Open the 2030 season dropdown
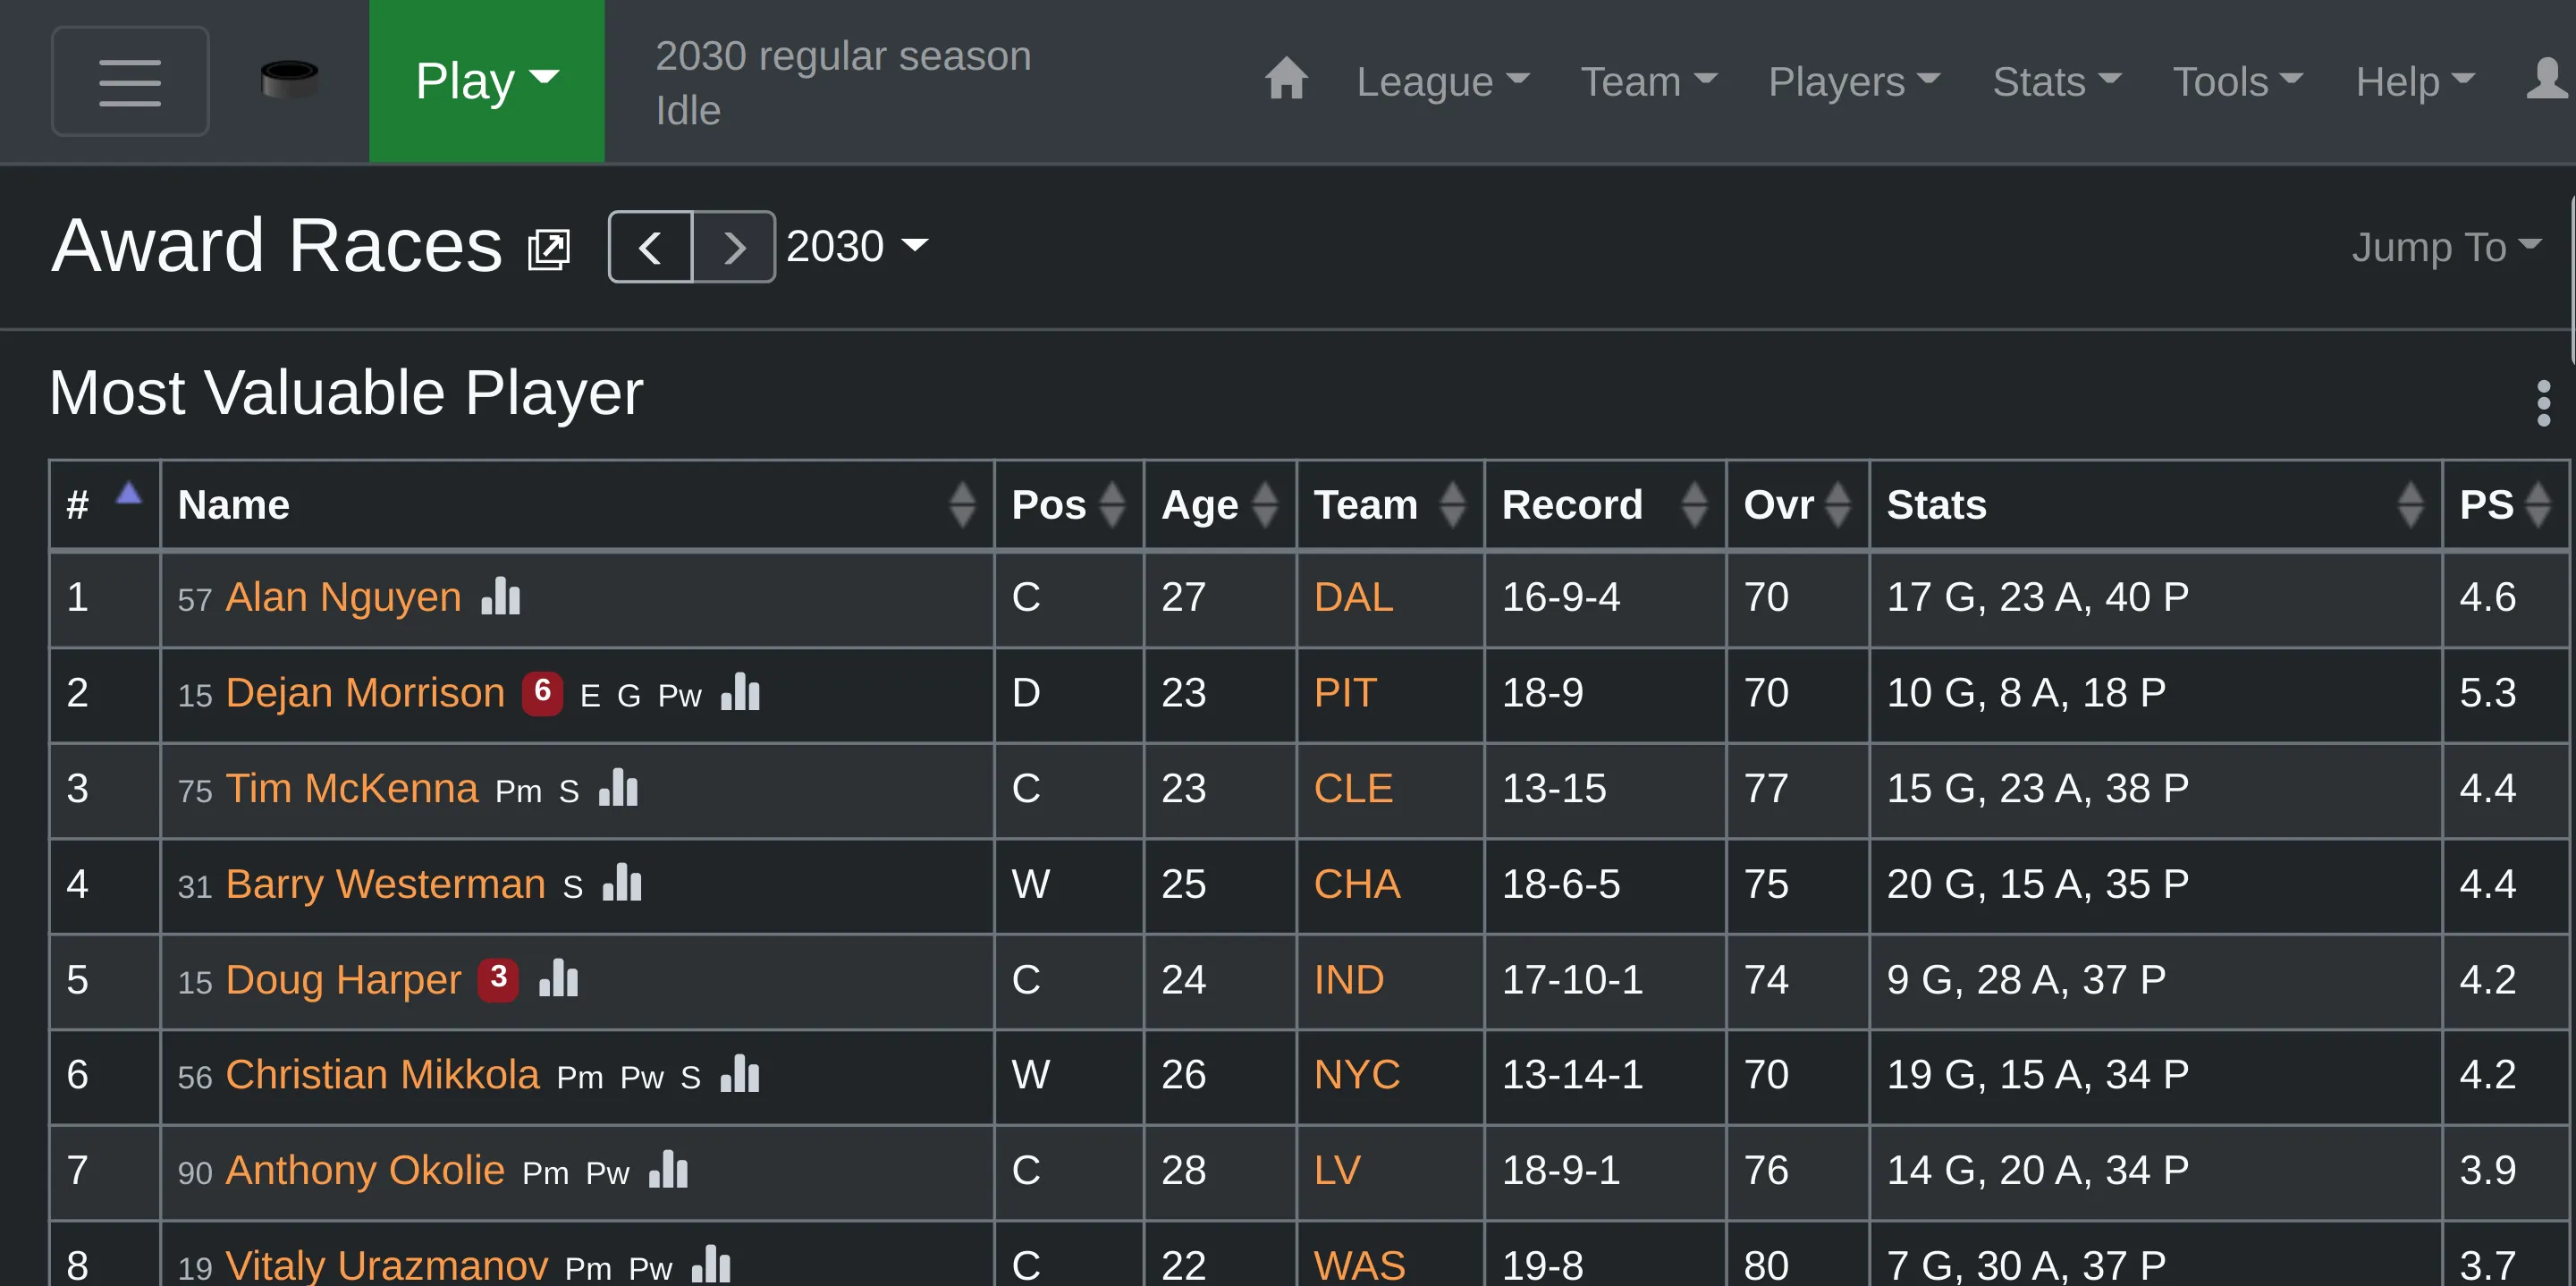2576x1286 pixels. coord(857,246)
